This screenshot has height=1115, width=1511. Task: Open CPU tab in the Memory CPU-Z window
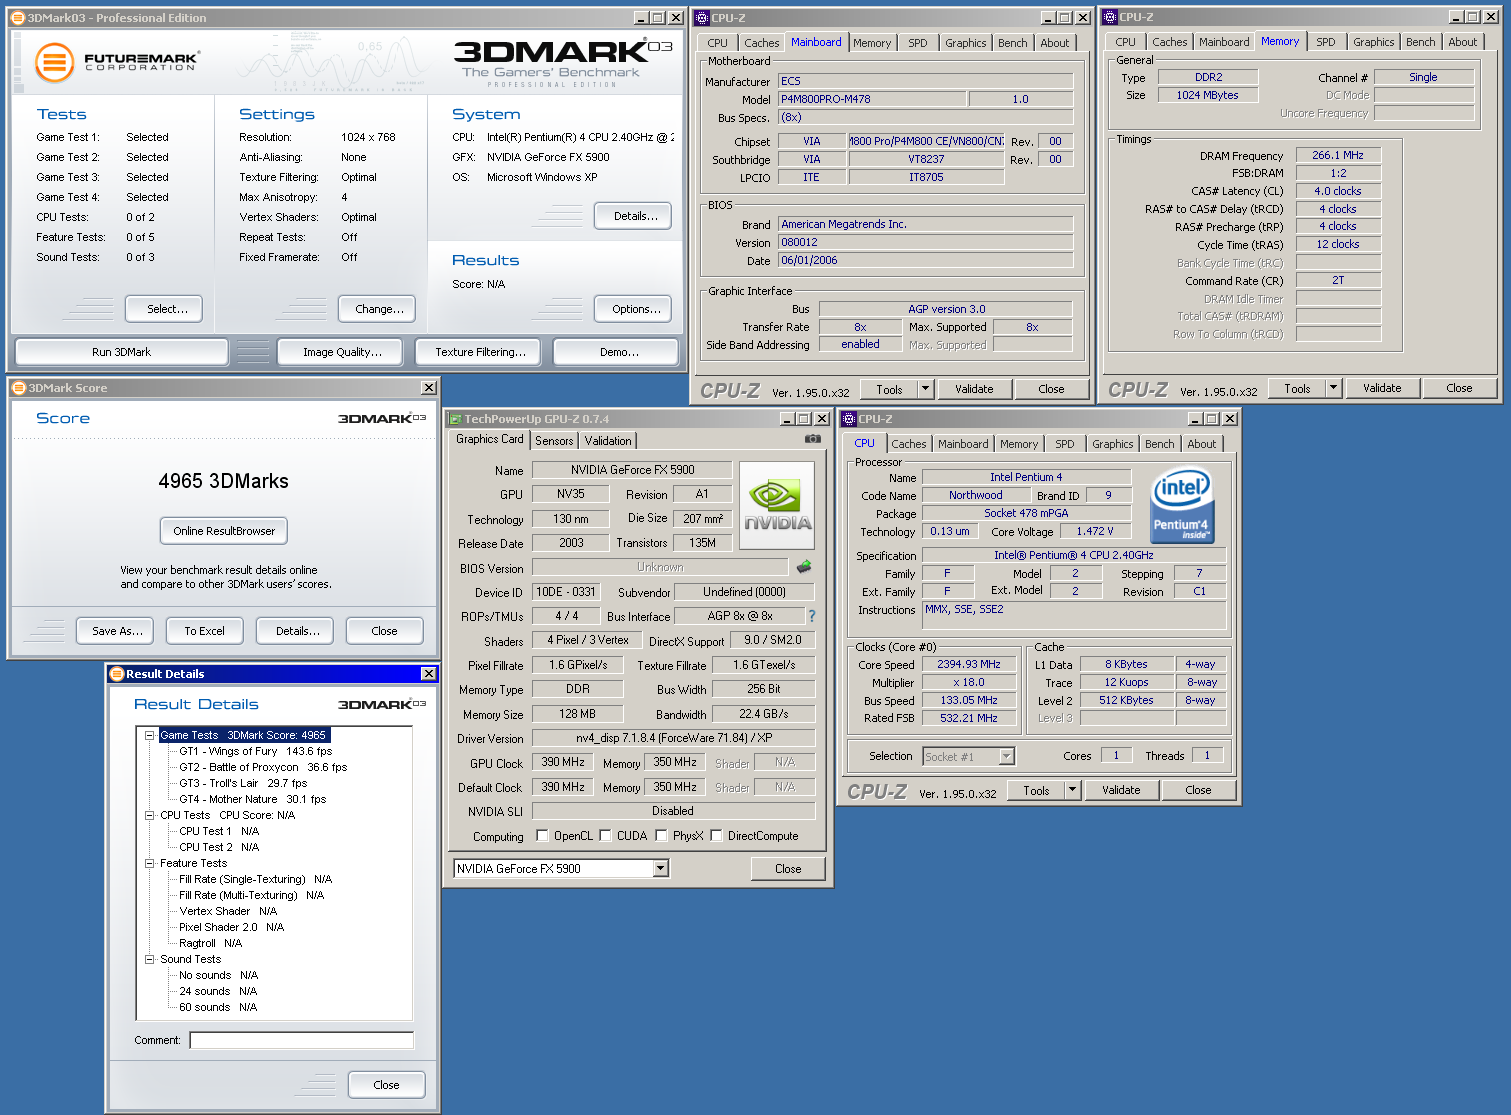(x=1125, y=42)
